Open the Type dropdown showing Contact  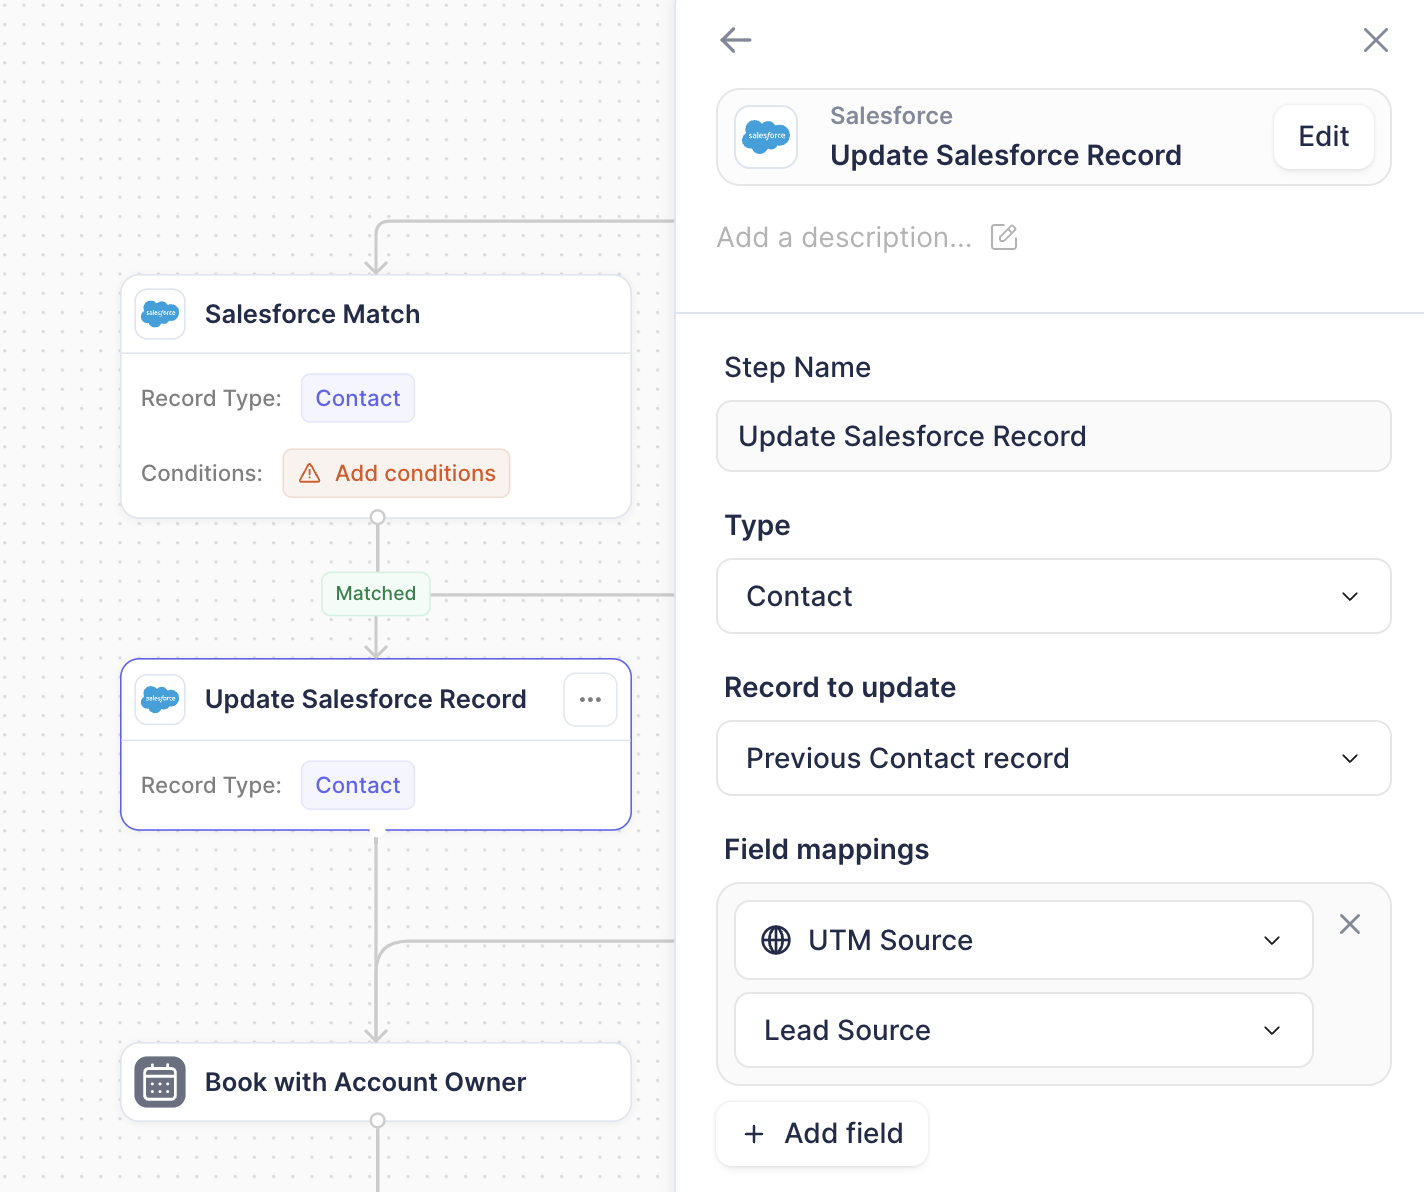tap(1054, 596)
